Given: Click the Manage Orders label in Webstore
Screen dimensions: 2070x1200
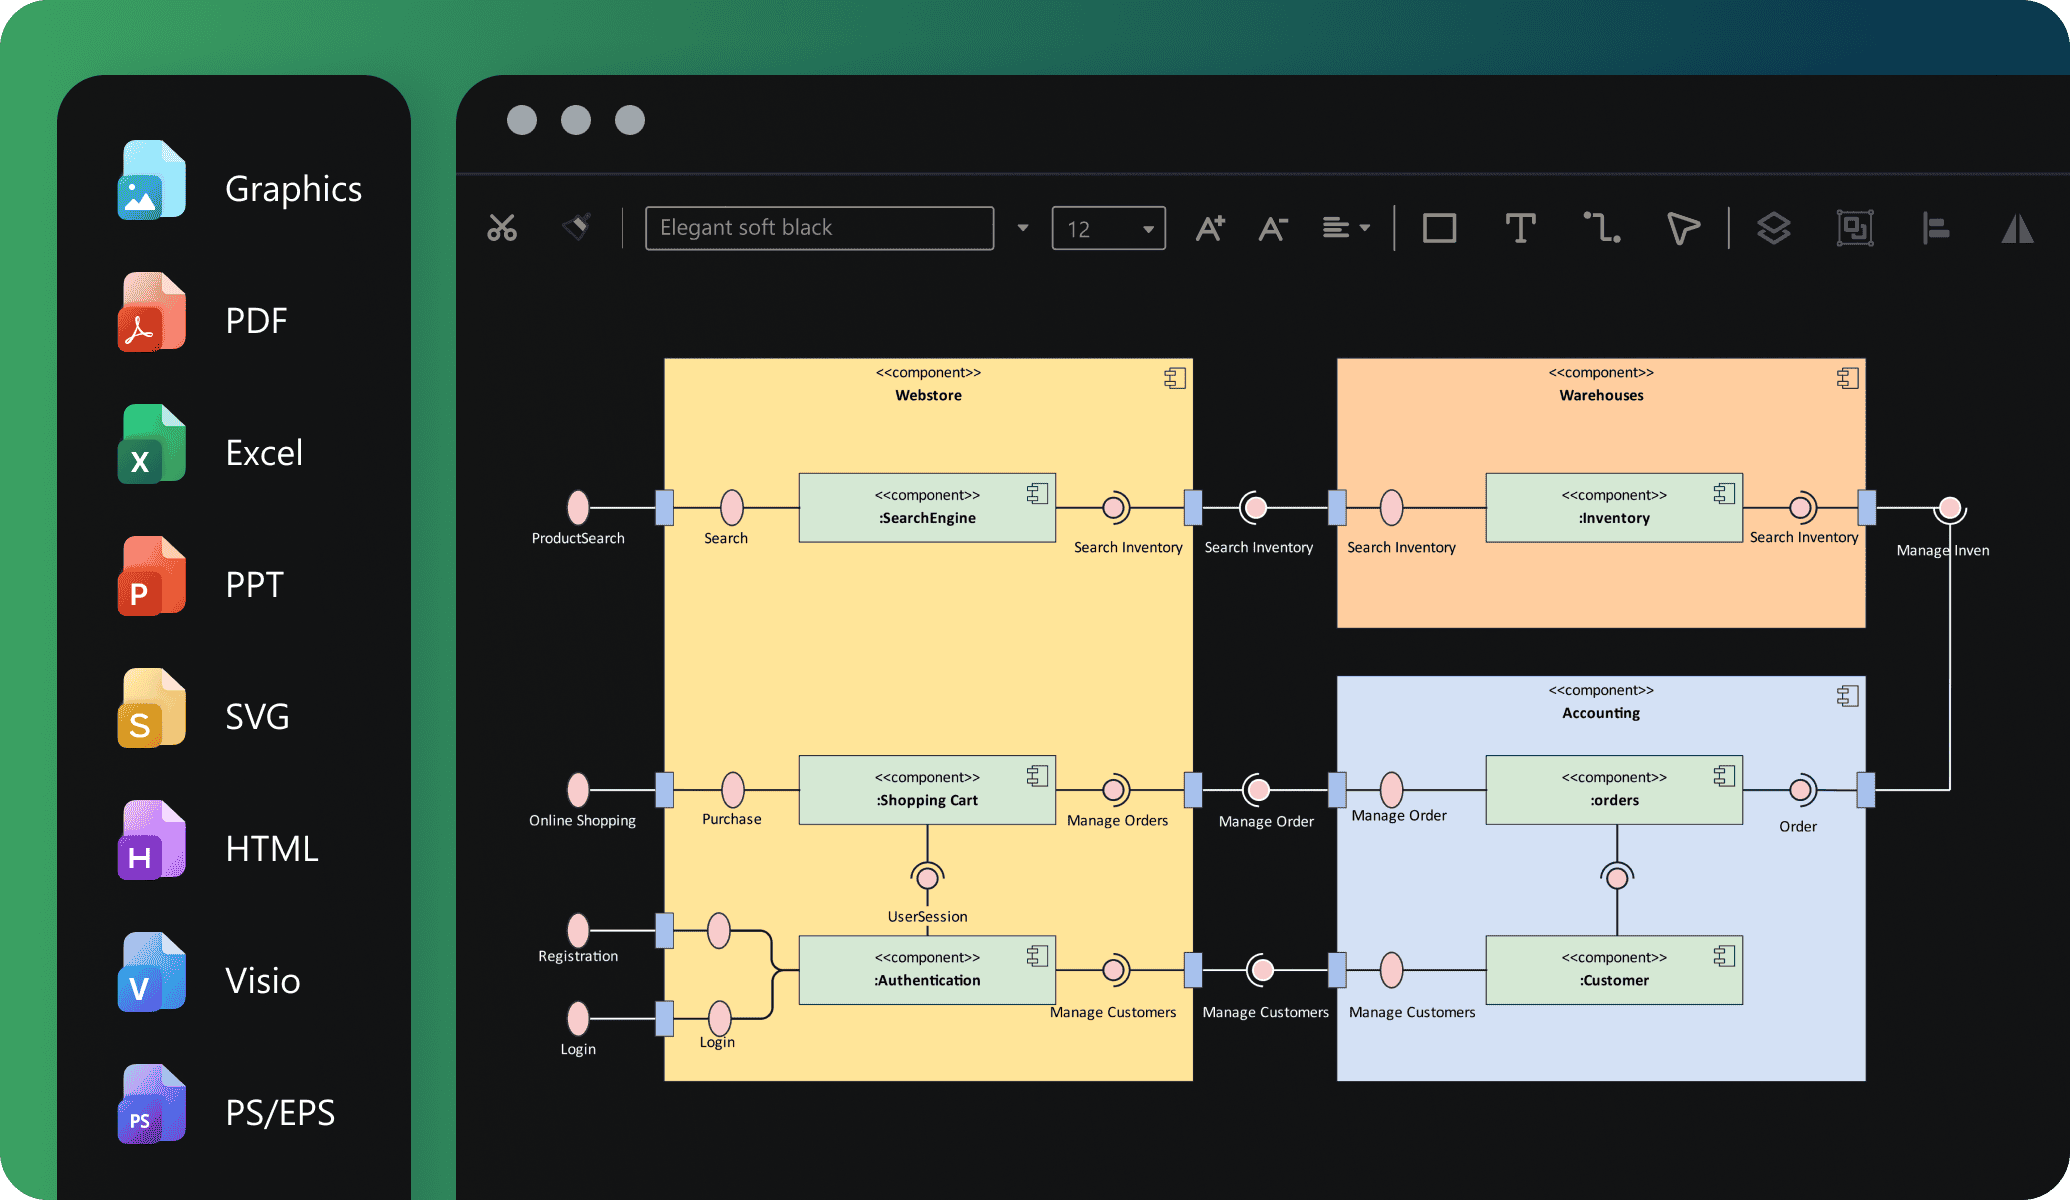Looking at the screenshot, I should [1117, 820].
